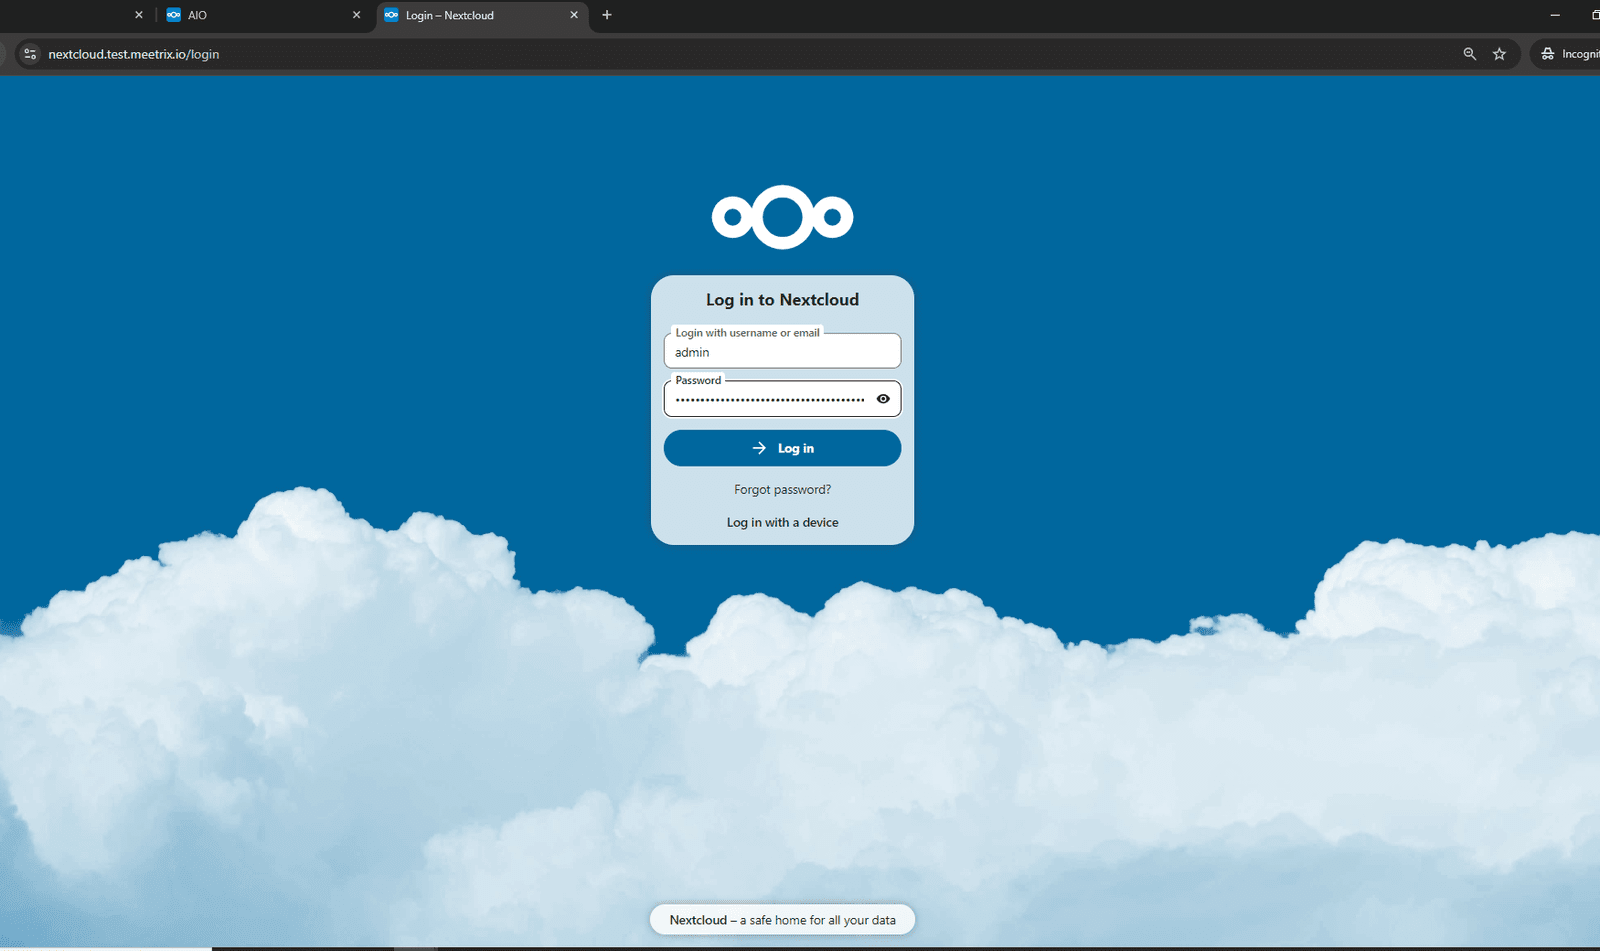The image size is (1600, 951).
Task: Open the zoom magnifier icon in address bar
Action: pos(1469,54)
